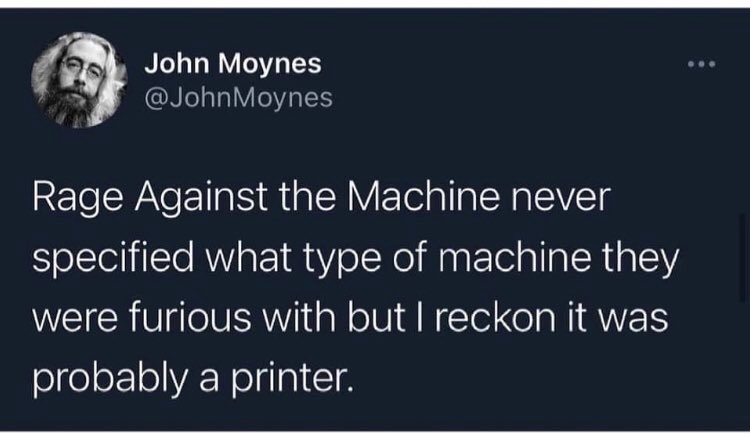The width and height of the screenshot is (750, 437).
Task: Click the display name John Moynes
Action: [x=233, y=64]
